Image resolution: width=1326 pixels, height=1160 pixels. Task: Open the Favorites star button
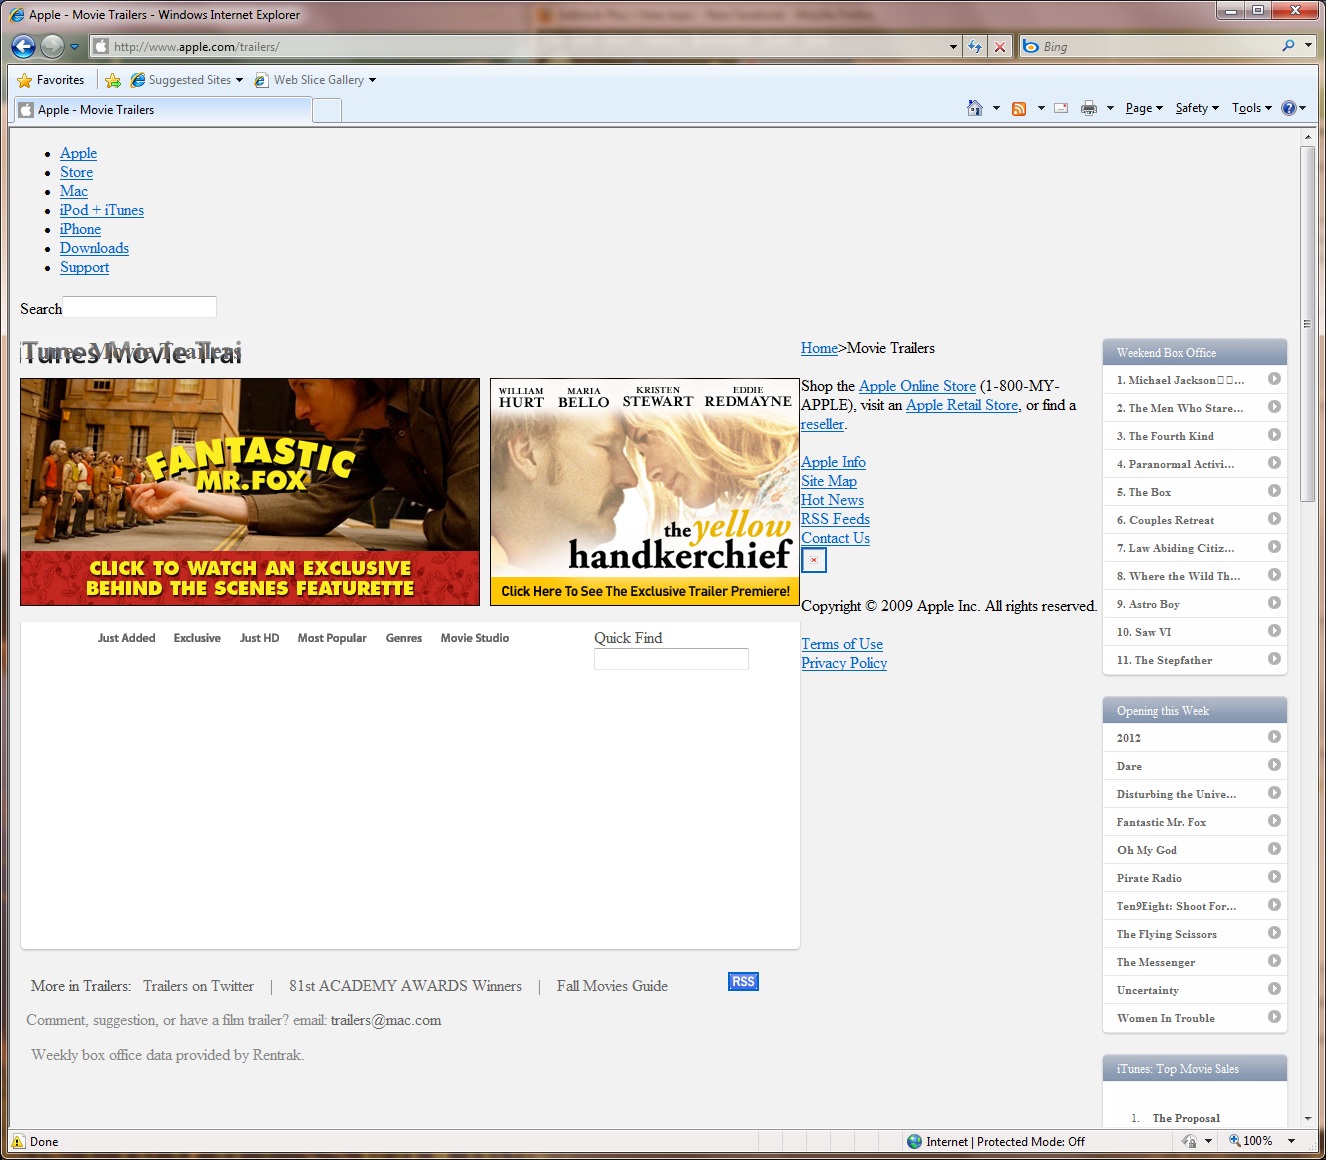click(x=51, y=80)
